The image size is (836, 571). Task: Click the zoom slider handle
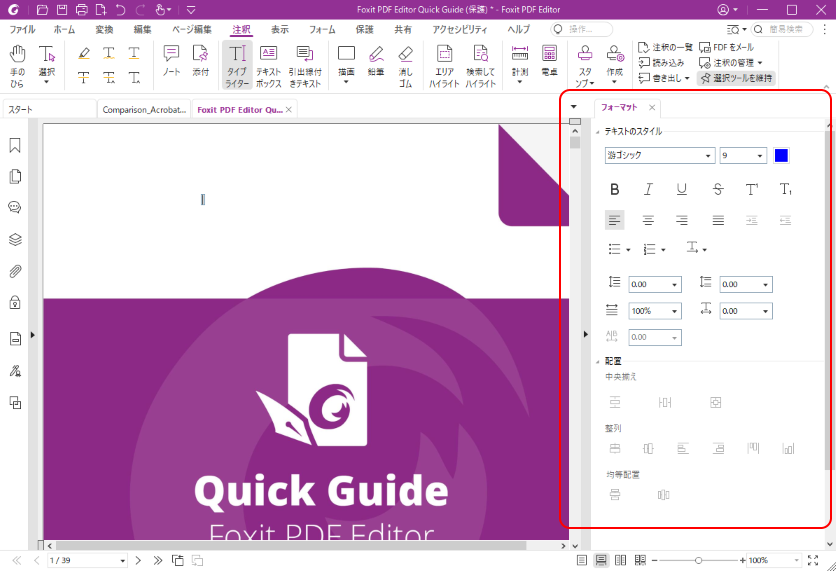(x=698, y=560)
